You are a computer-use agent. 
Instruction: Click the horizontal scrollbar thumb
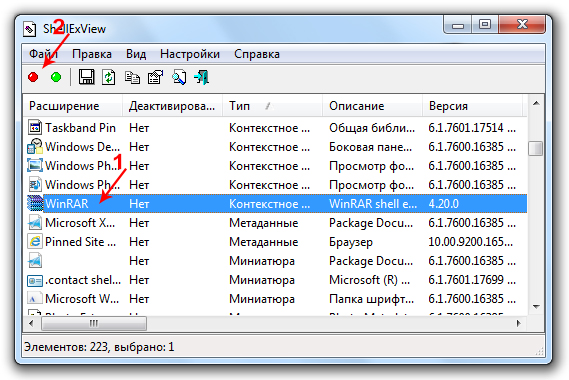click(94, 323)
